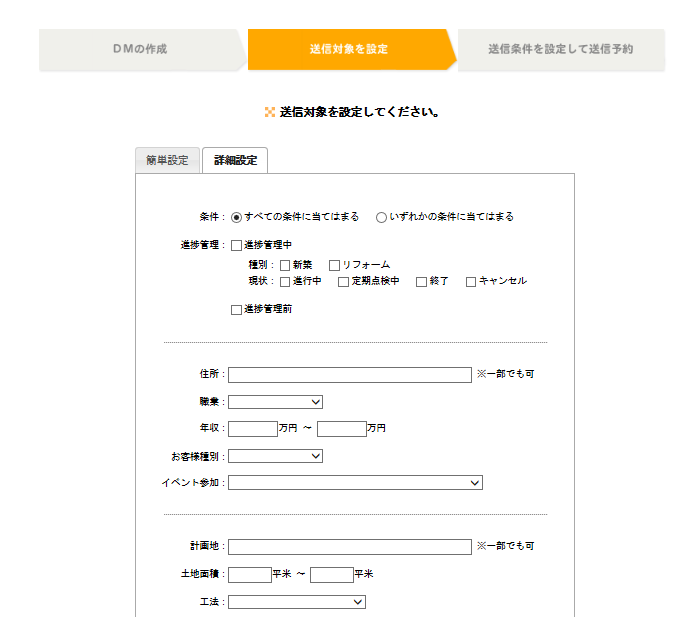
Task: Select the すべての条件に当てはまる radio button
Action: [236, 217]
